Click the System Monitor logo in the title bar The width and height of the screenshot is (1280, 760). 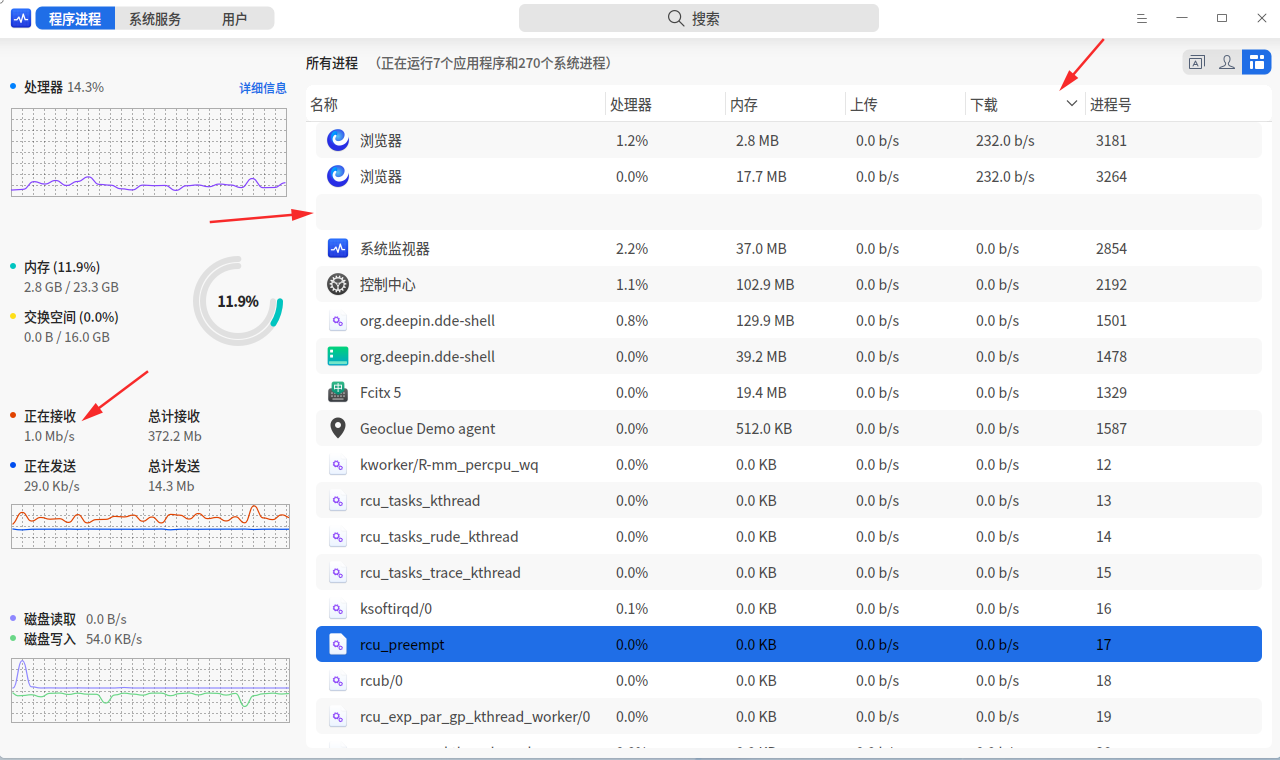20,17
